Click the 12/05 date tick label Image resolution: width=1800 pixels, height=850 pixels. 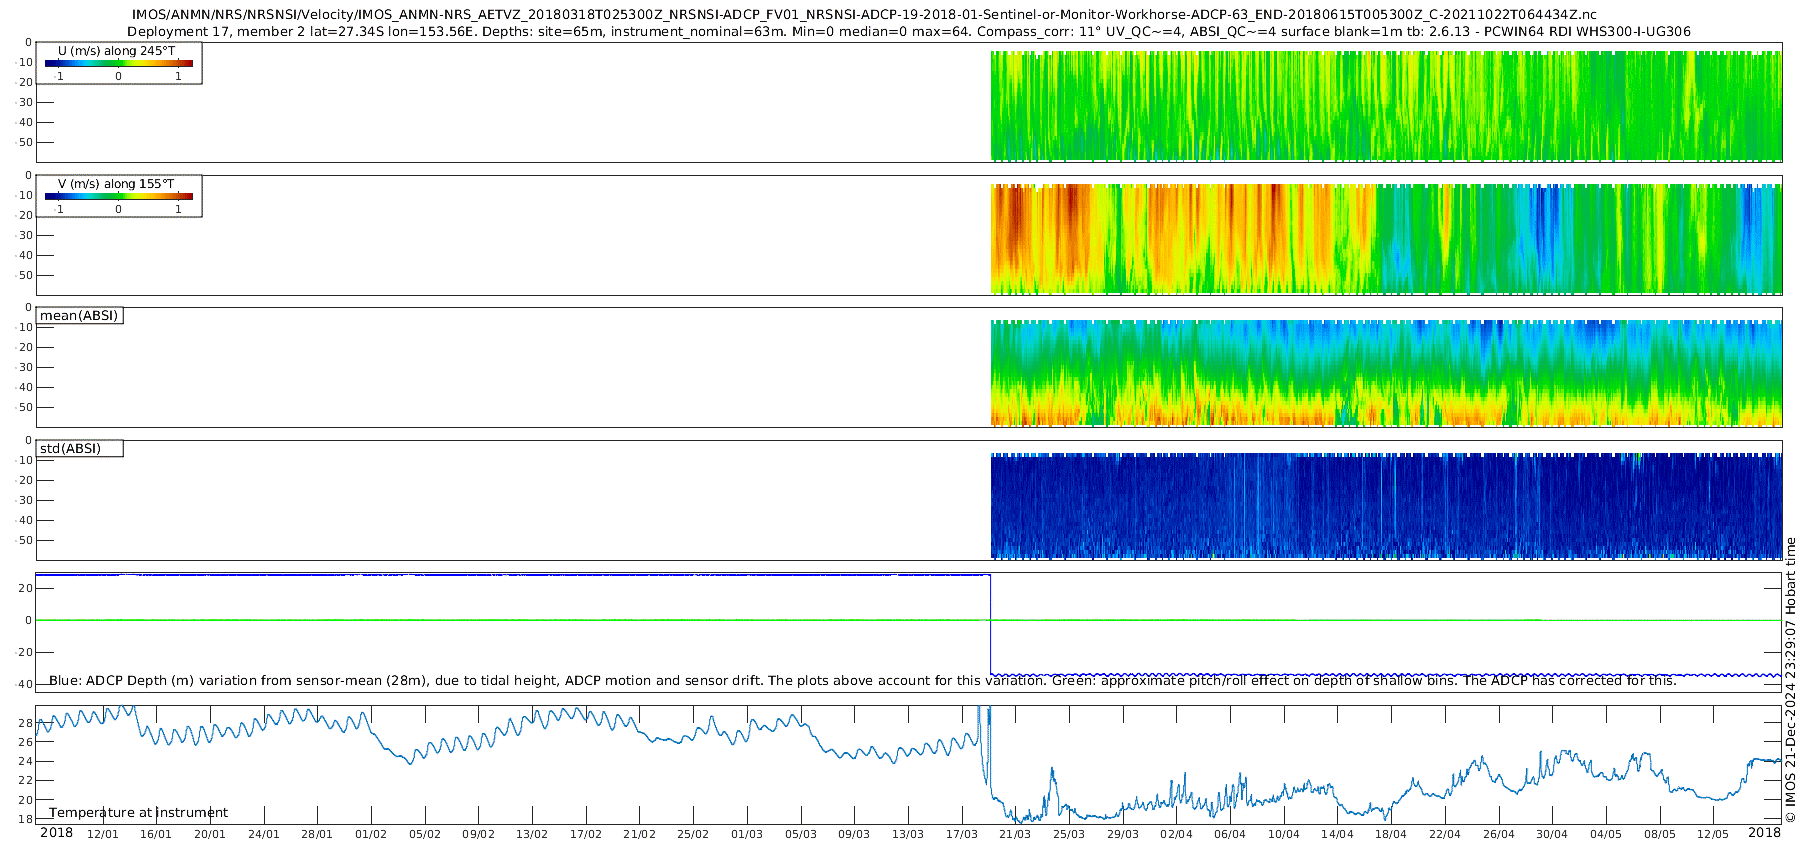(x=1713, y=834)
